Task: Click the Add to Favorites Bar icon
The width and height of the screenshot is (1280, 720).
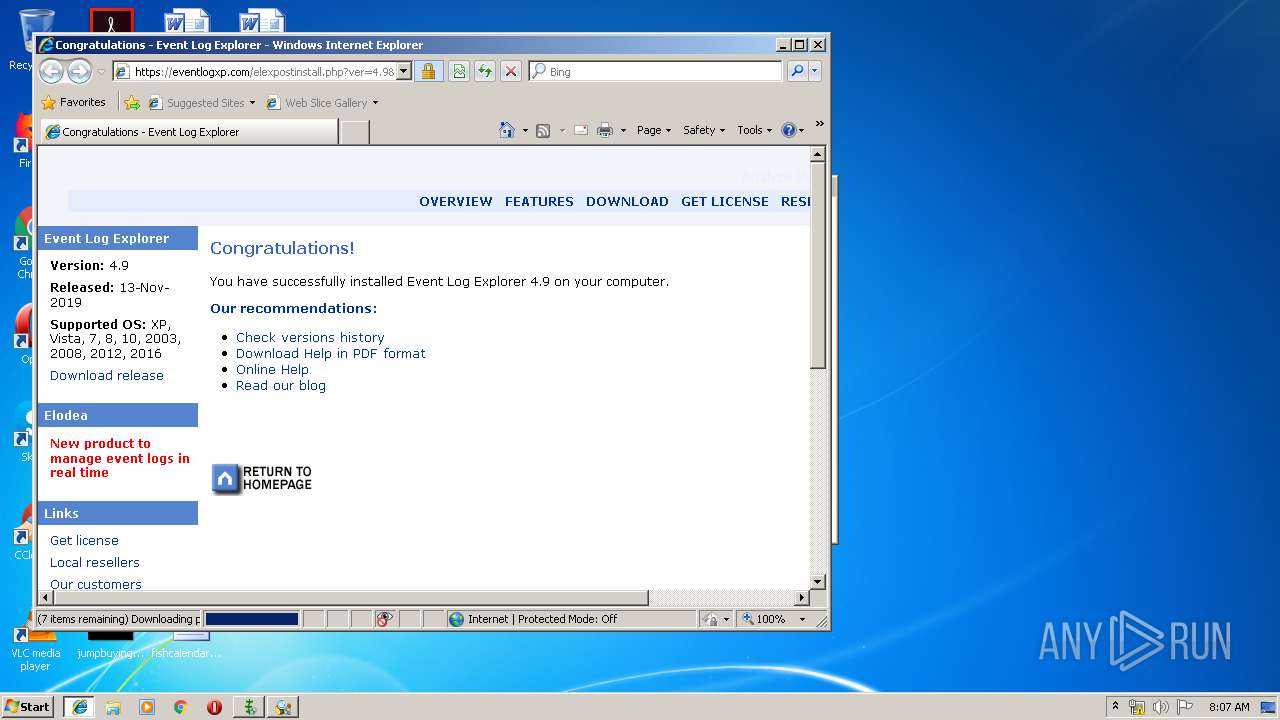Action: click(132, 102)
